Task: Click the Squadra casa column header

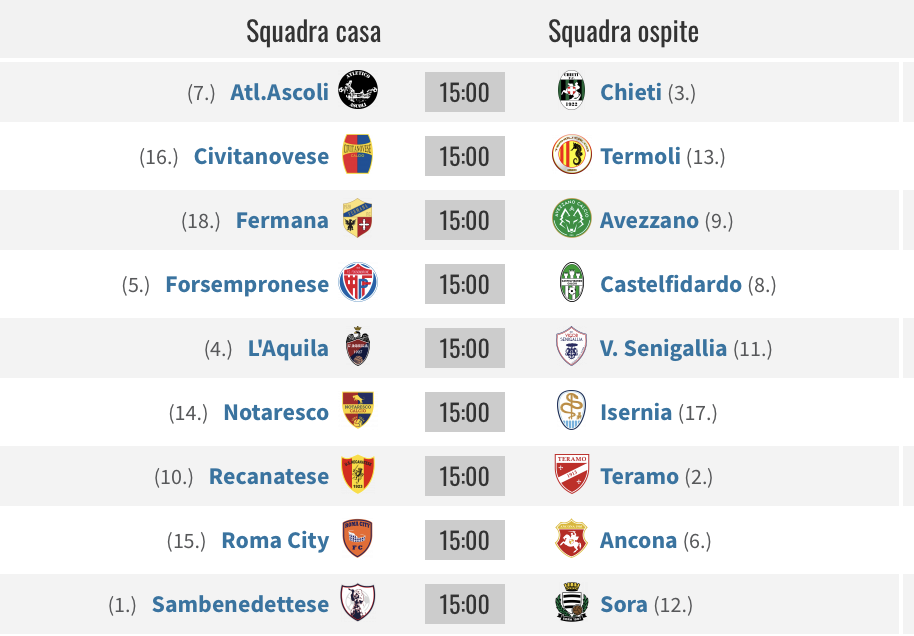Action: (313, 31)
